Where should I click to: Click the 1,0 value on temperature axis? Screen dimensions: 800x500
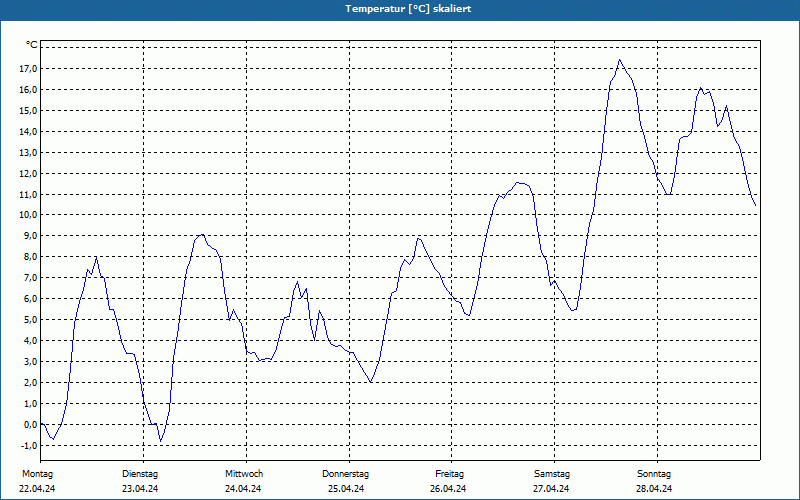coord(30,403)
